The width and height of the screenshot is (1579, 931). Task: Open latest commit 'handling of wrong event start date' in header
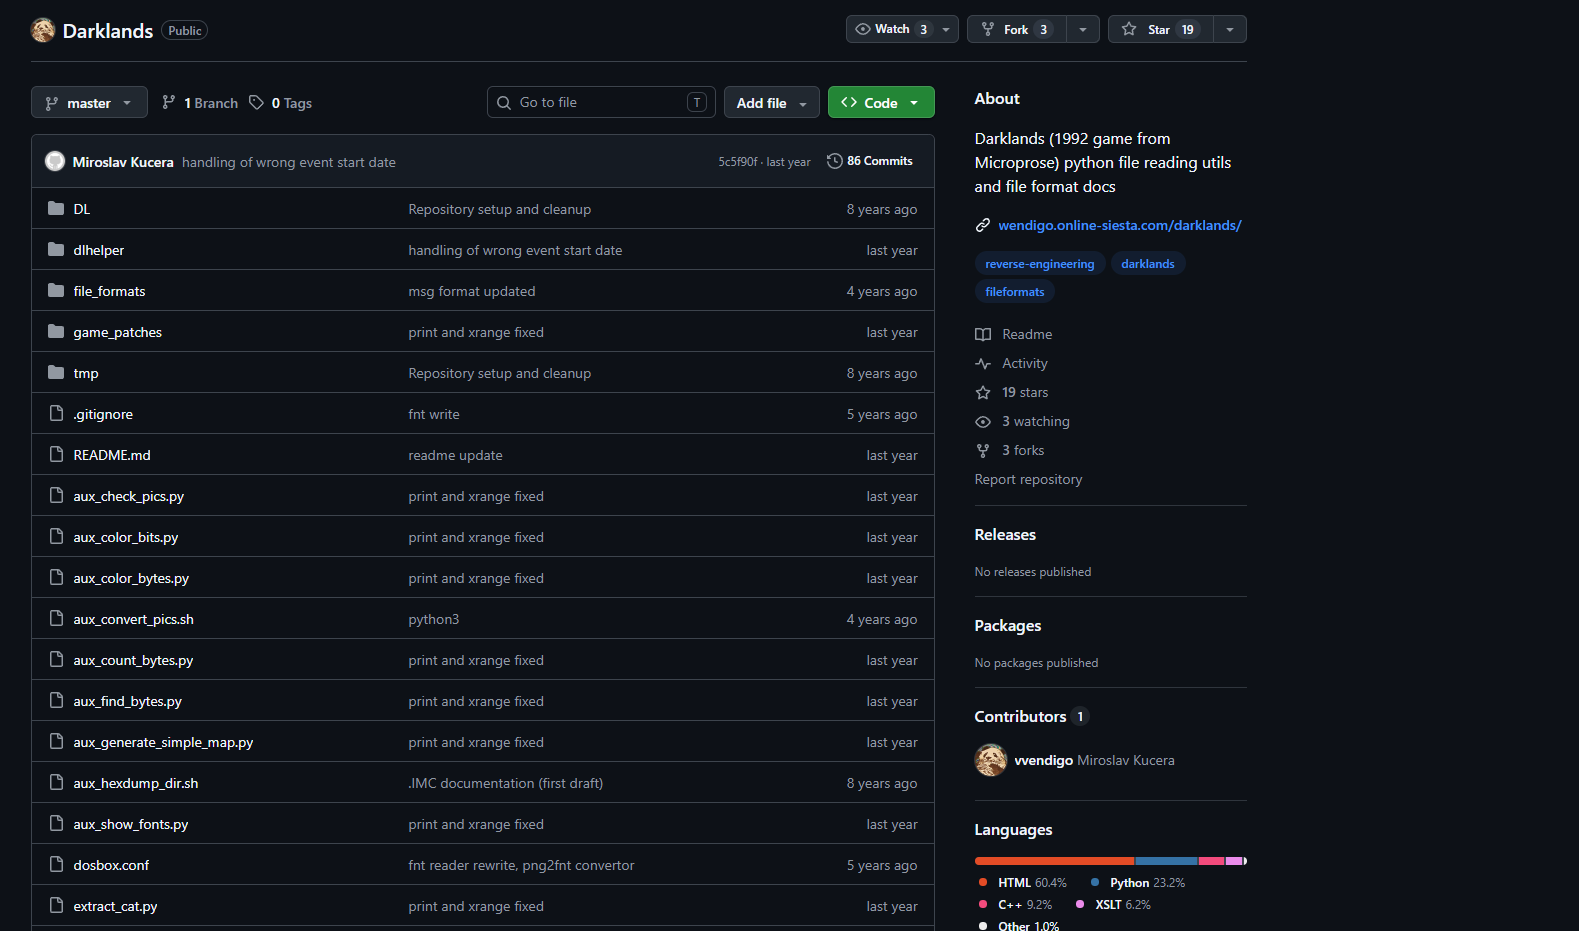(x=289, y=162)
